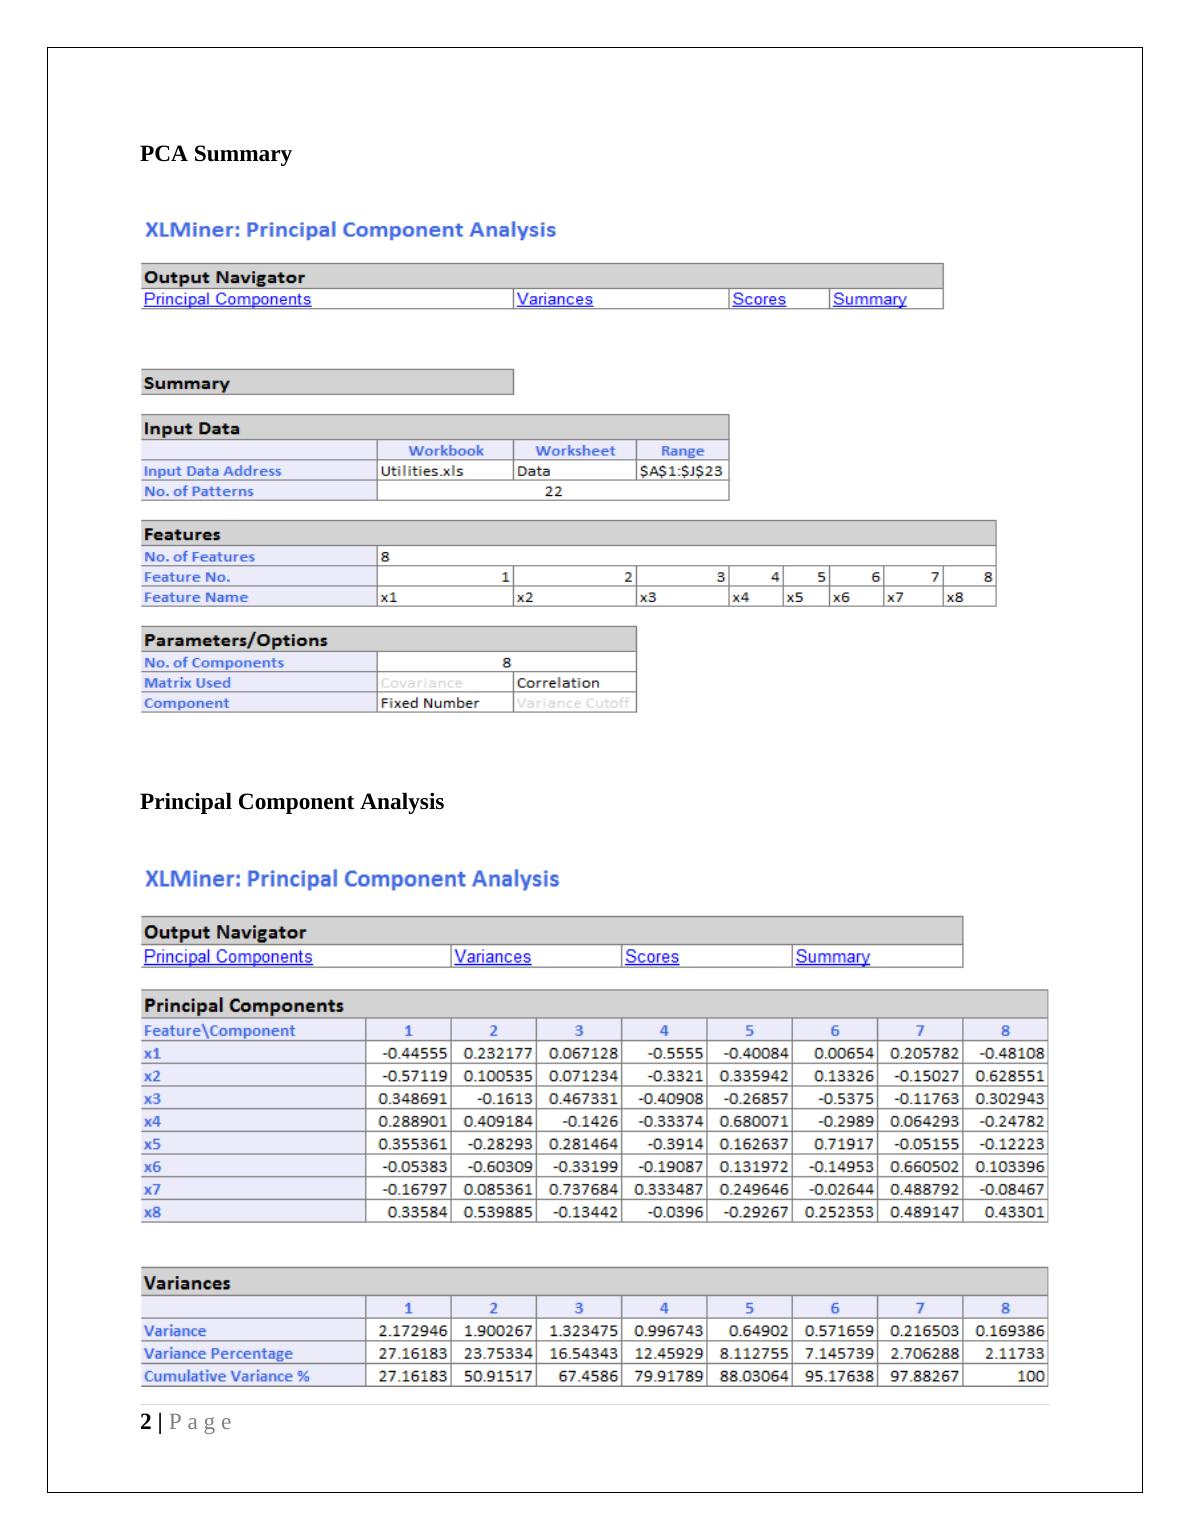Click Principal Components link in the lower Output Navigator

click(228, 957)
